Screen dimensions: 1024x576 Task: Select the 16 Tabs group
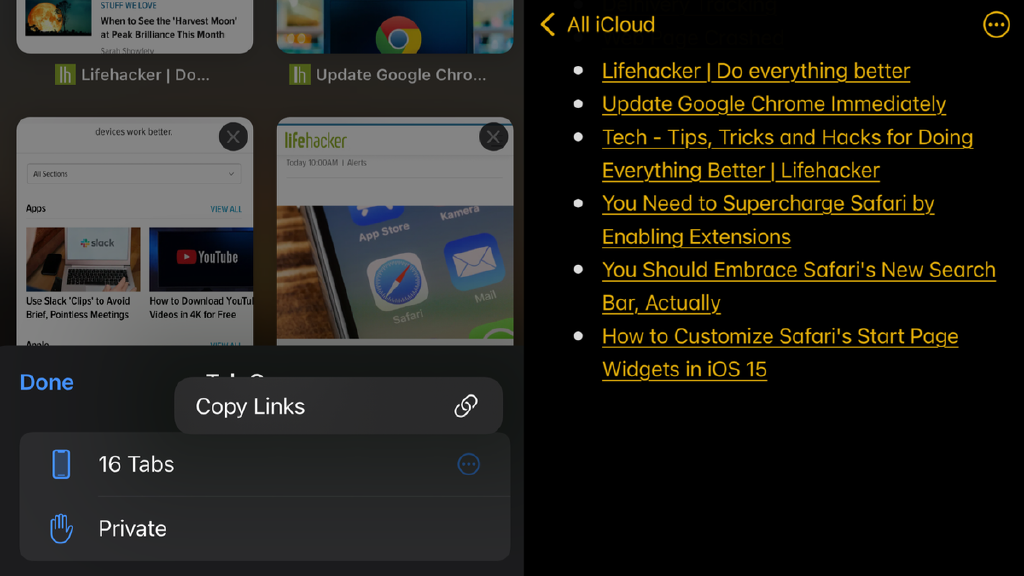(x=264, y=464)
